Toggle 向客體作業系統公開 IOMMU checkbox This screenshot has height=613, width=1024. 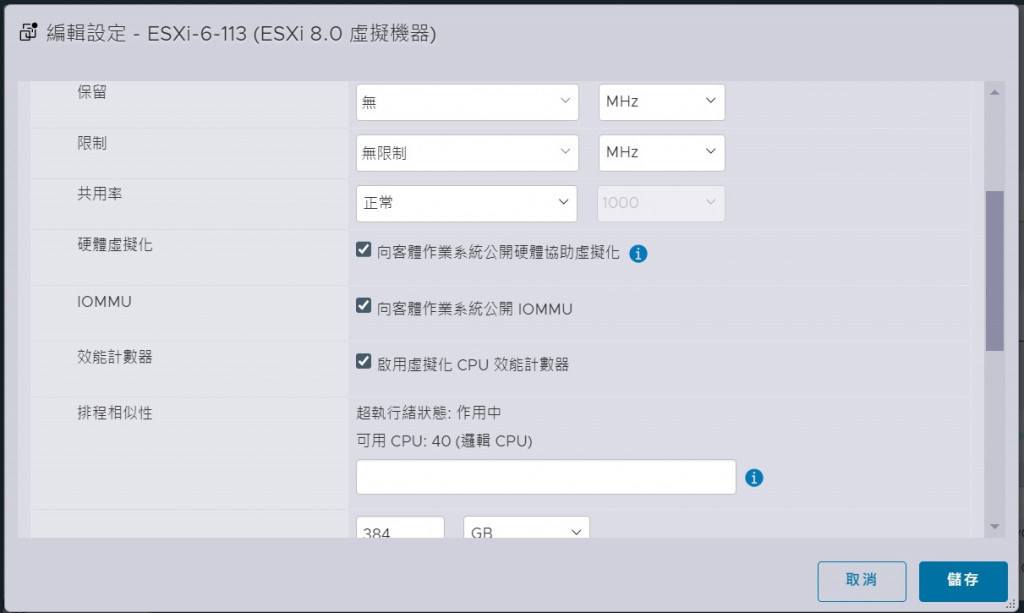[364, 306]
